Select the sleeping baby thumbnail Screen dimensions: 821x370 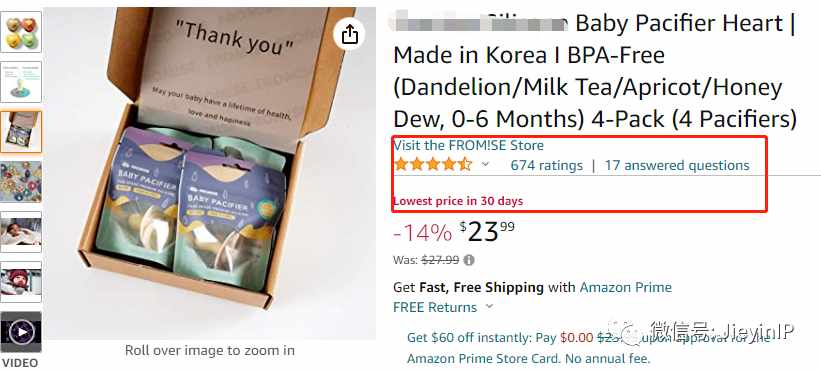pyautogui.click(x=21, y=232)
